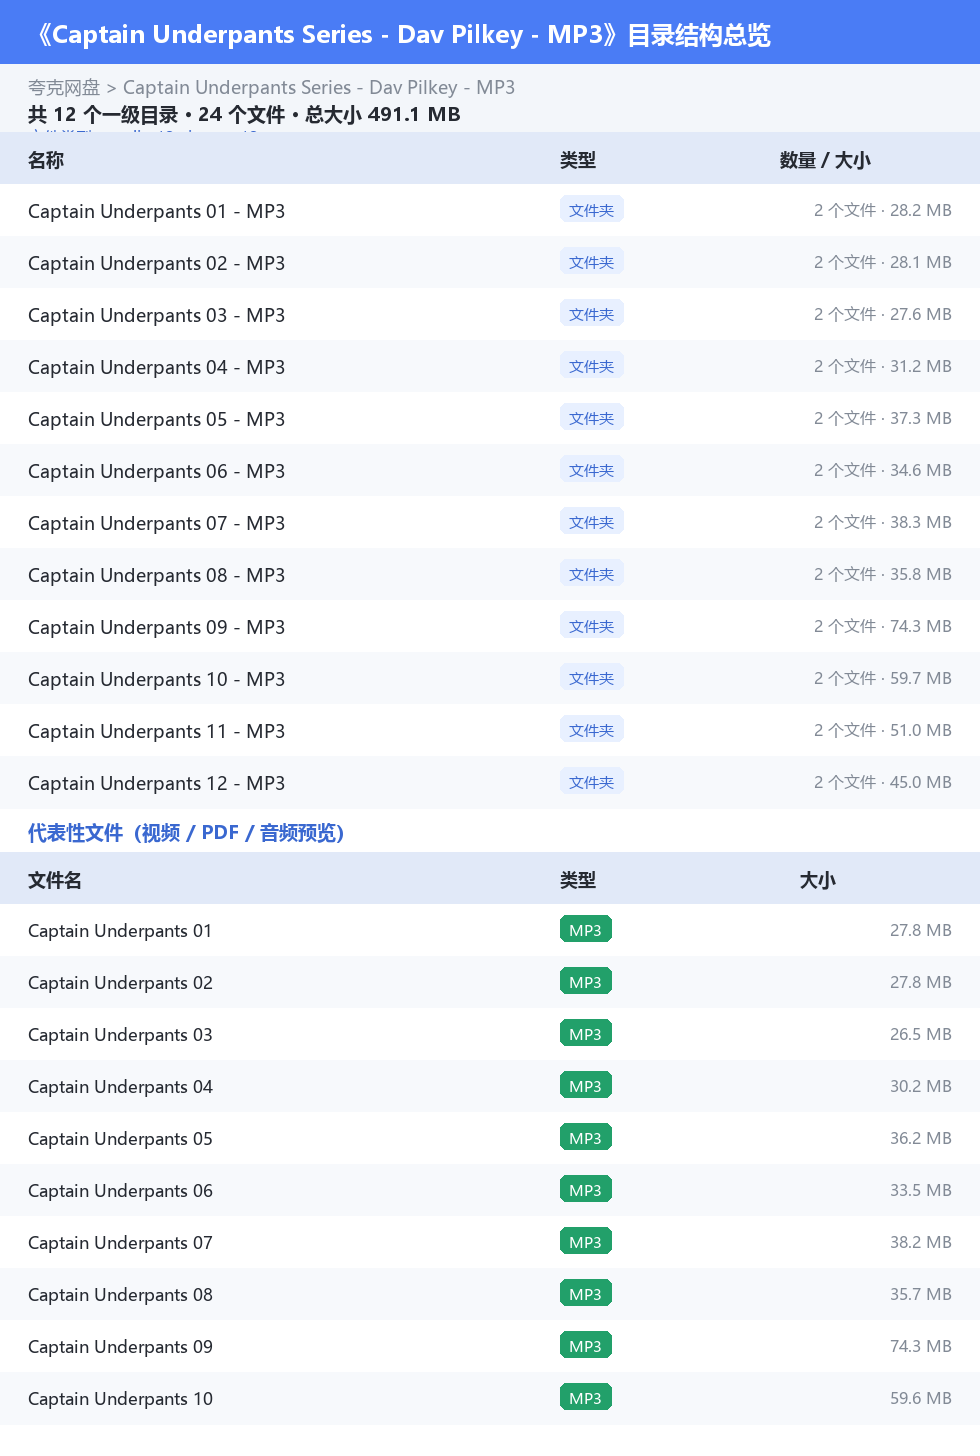The height and width of the screenshot is (1456, 980).
Task: Select the file named 'Captain Underpants 10'
Action: pos(120,1399)
